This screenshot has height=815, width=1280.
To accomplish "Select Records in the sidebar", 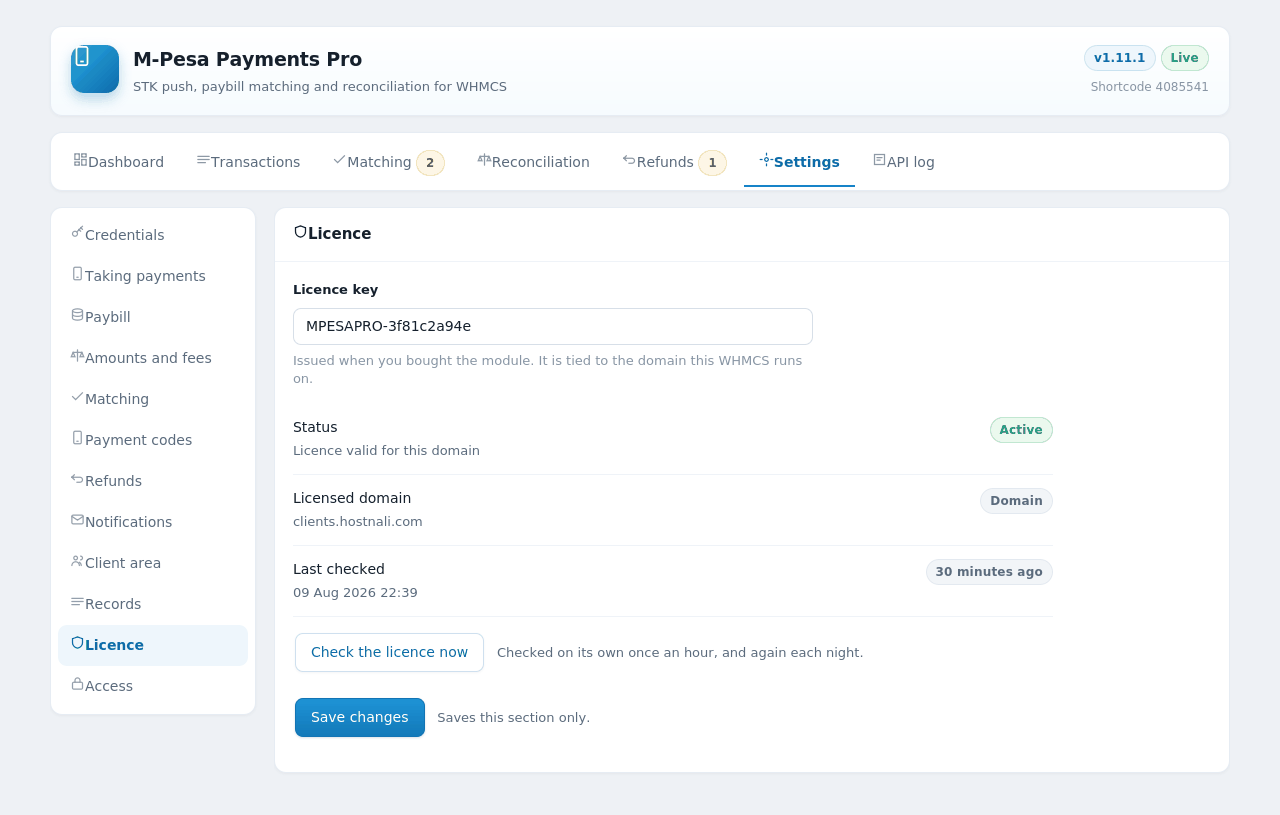I will [153, 604].
